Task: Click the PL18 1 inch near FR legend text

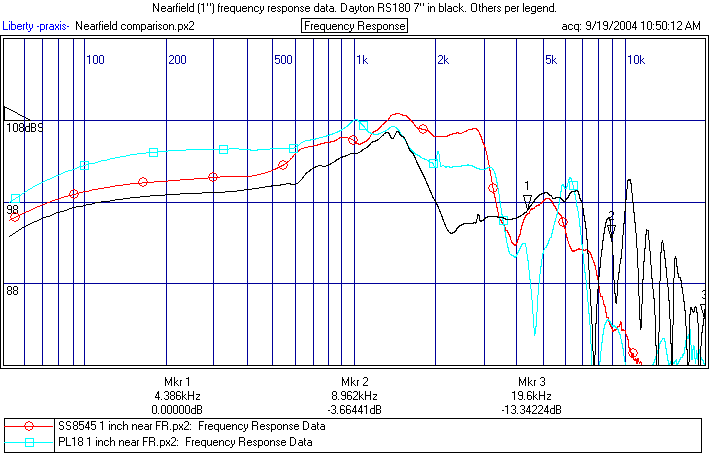Action: click(x=185, y=441)
